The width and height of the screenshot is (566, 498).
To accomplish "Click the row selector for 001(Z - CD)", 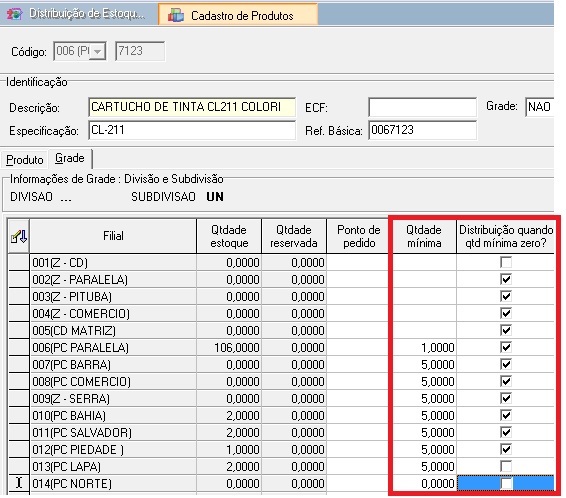I will pyautogui.click(x=19, y=262).
